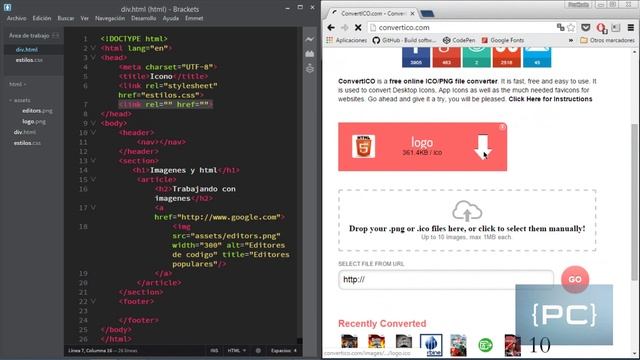Bookmark this page with the star icon
Screen dimensions: 640x360
[571, 27]
